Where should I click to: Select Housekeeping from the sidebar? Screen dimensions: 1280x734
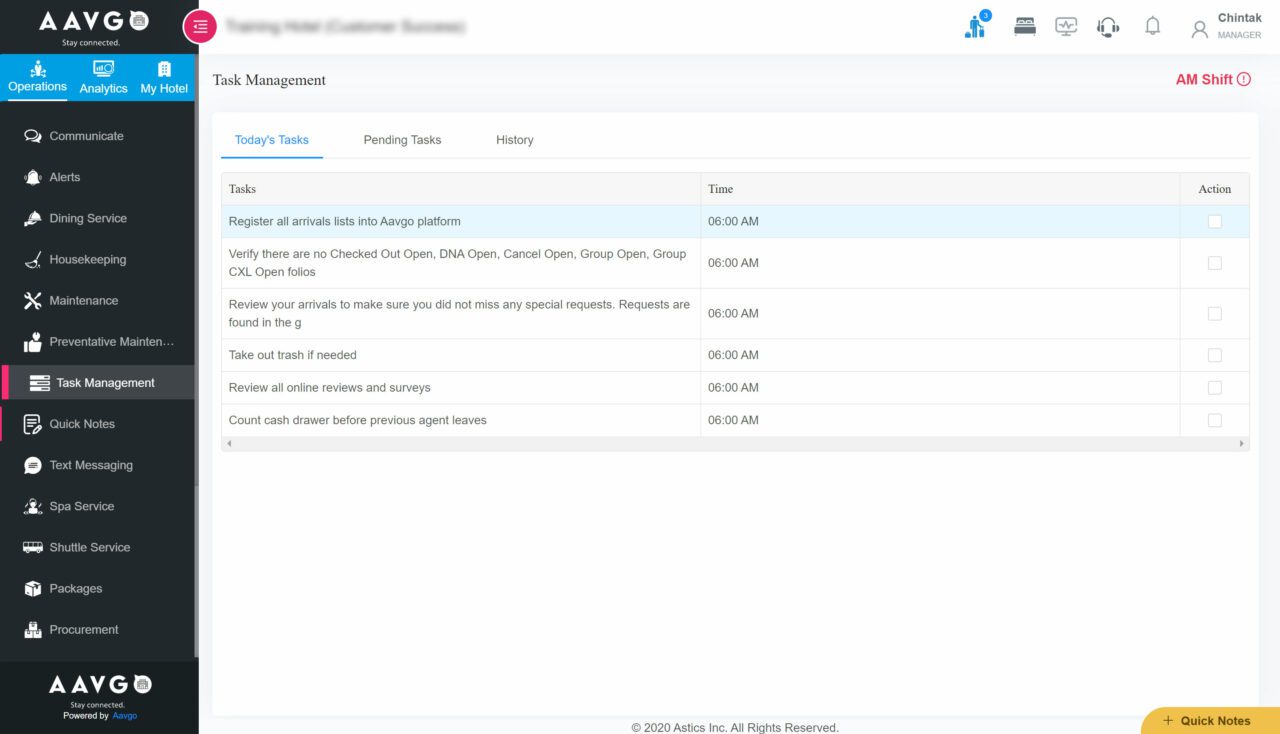(x=87, y=259)
